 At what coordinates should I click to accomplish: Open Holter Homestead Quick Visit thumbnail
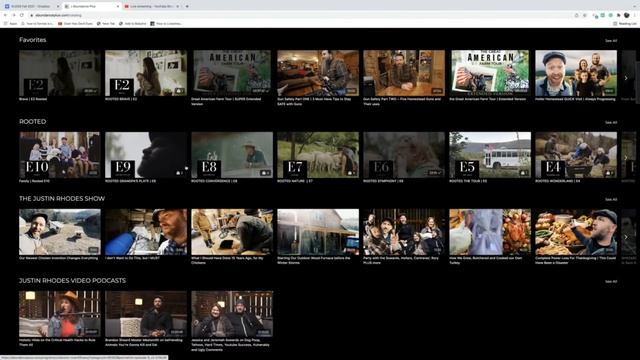coord(576,73)
